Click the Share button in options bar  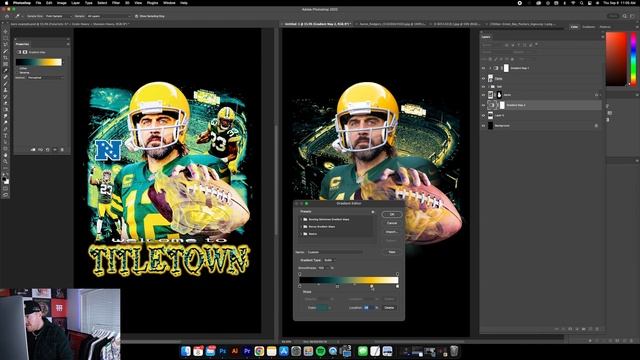pos(613,16)
